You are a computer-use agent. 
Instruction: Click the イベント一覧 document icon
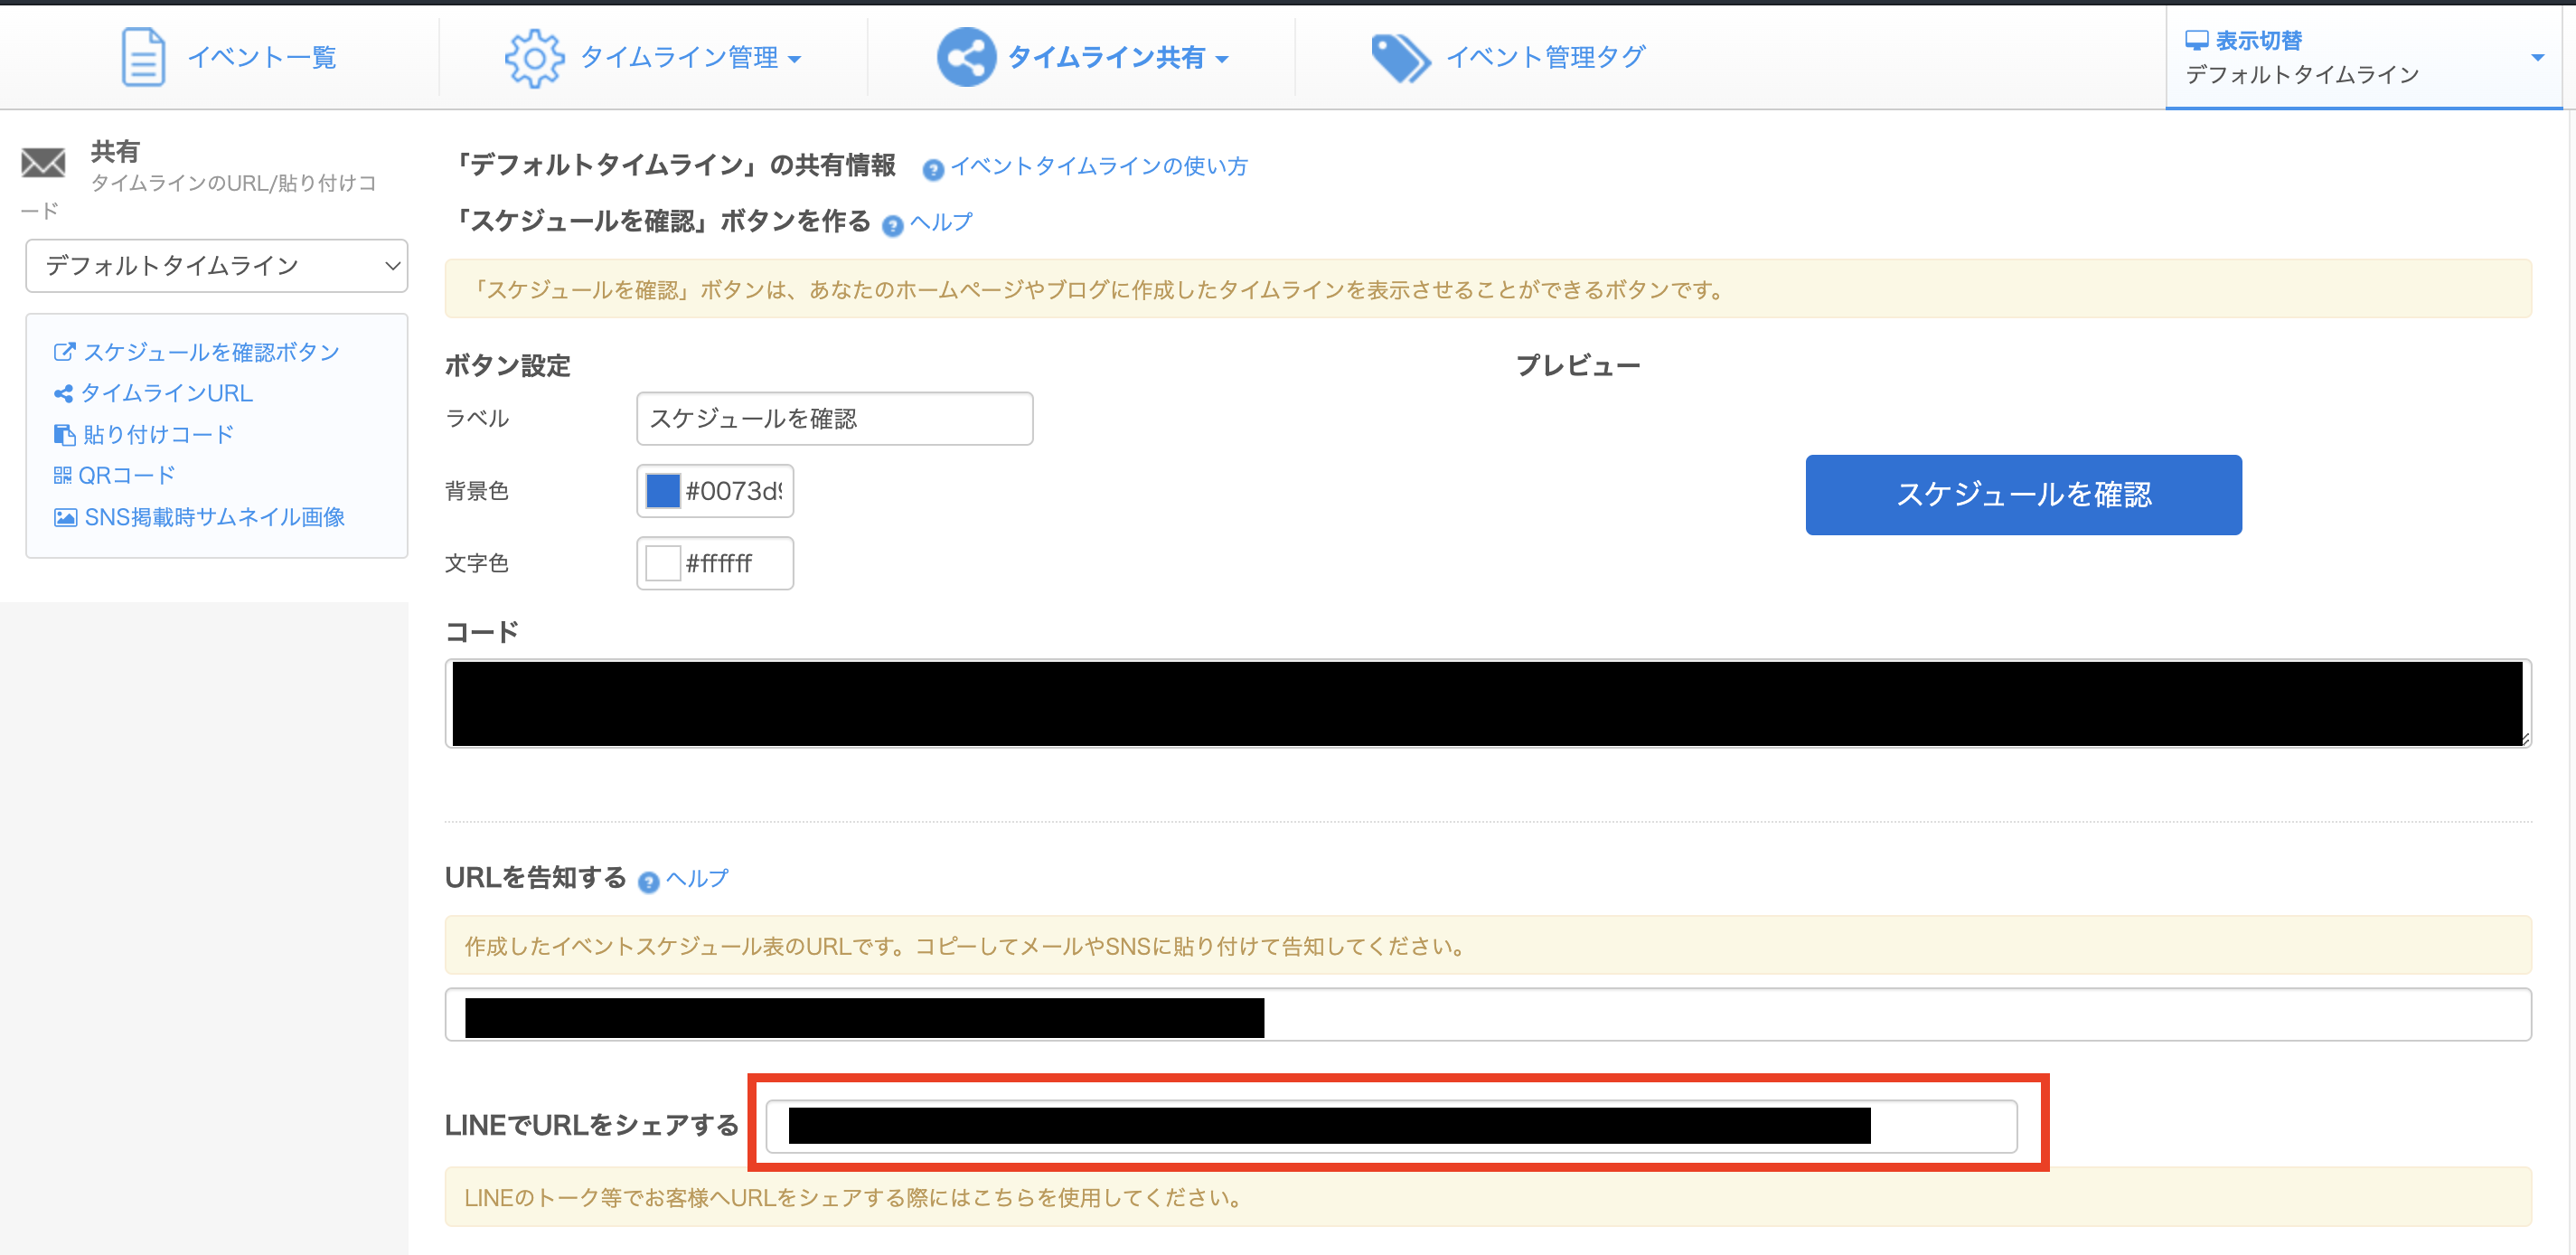pos(143,57)
